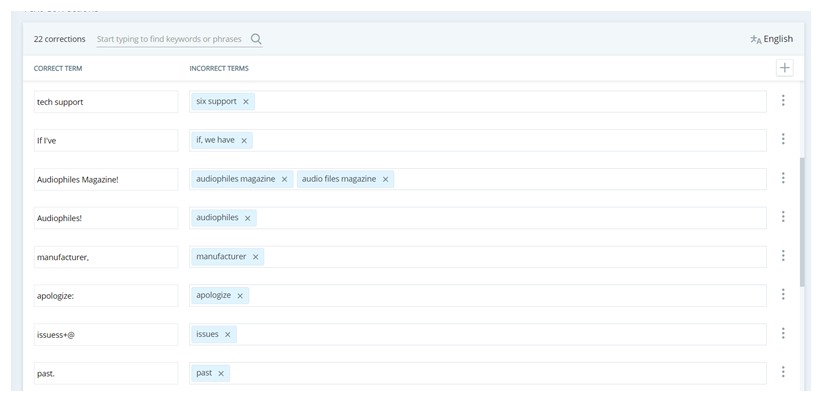Viewport: 813px width, 399px height.
Task: Open options menu for issuess+@ row
Action: (x=783, y=334)
